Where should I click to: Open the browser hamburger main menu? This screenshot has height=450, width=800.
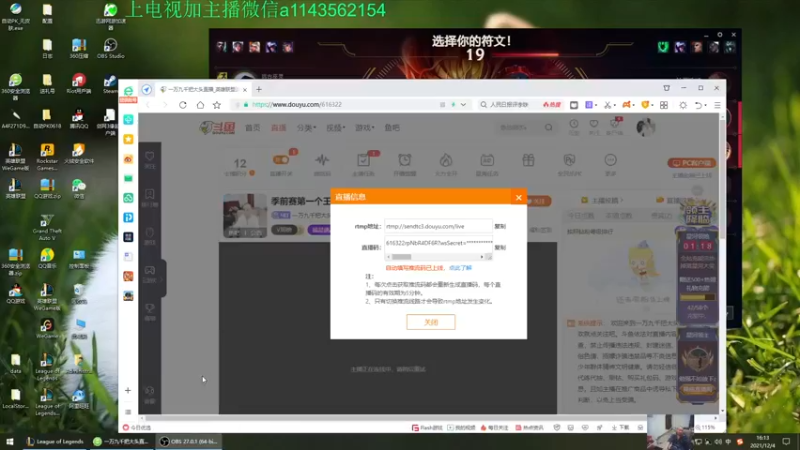(x=717, y=105)
